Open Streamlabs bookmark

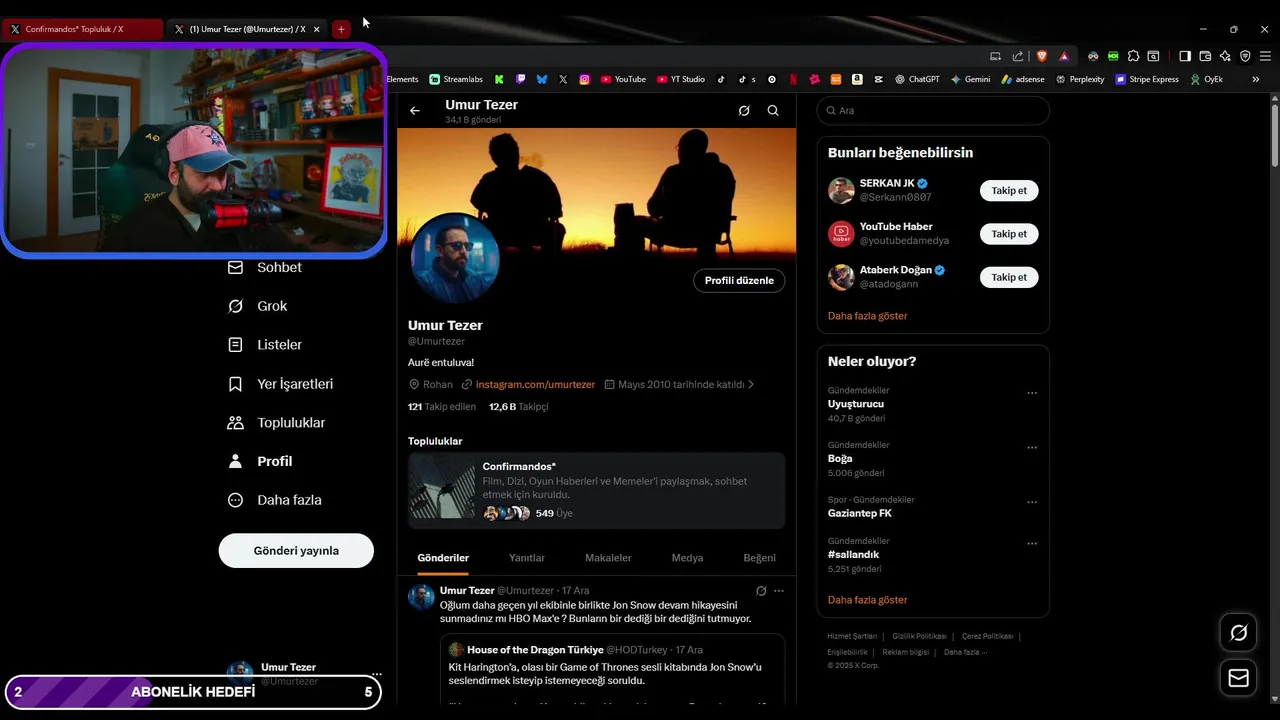pyautogui.click(x=456, y=79)
